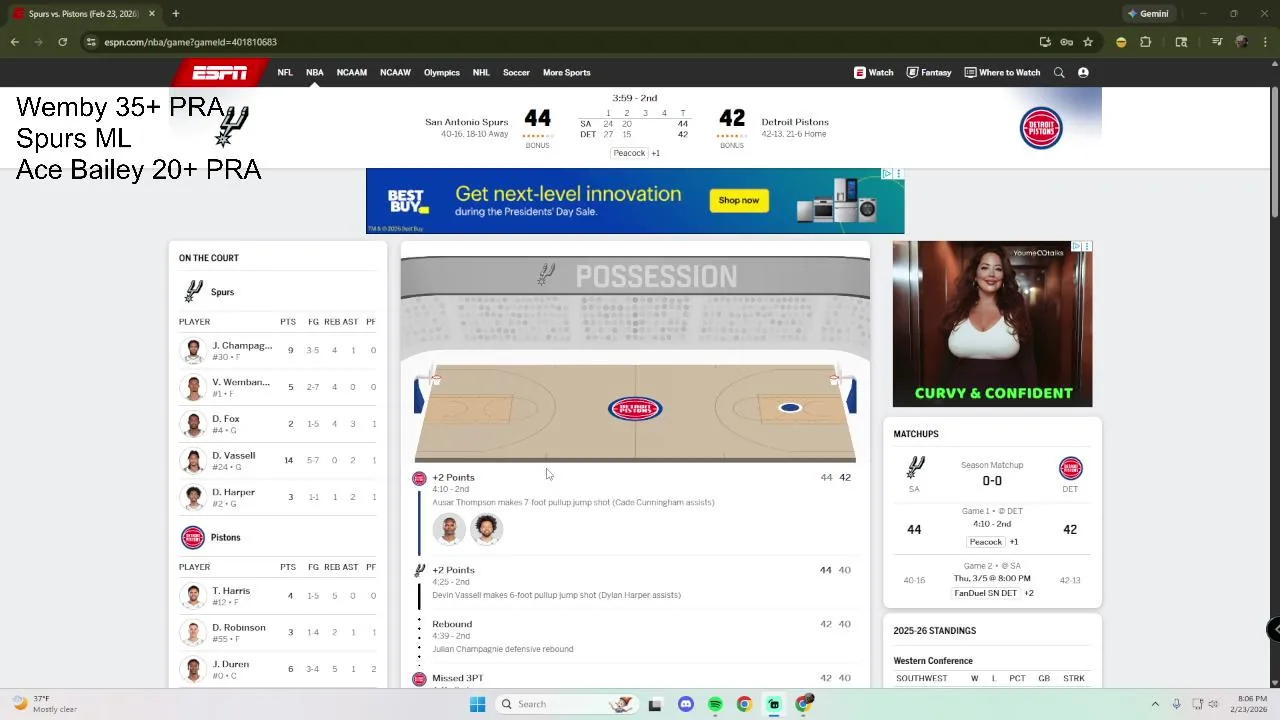Select Western Conference standings heading

[x=933, y=661]
